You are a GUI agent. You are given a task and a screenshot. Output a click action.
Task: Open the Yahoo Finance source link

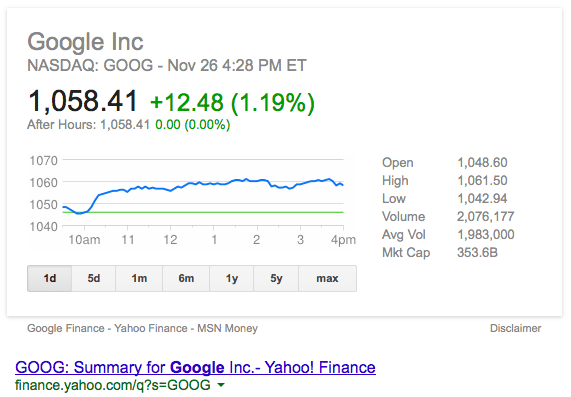(151, 328)
